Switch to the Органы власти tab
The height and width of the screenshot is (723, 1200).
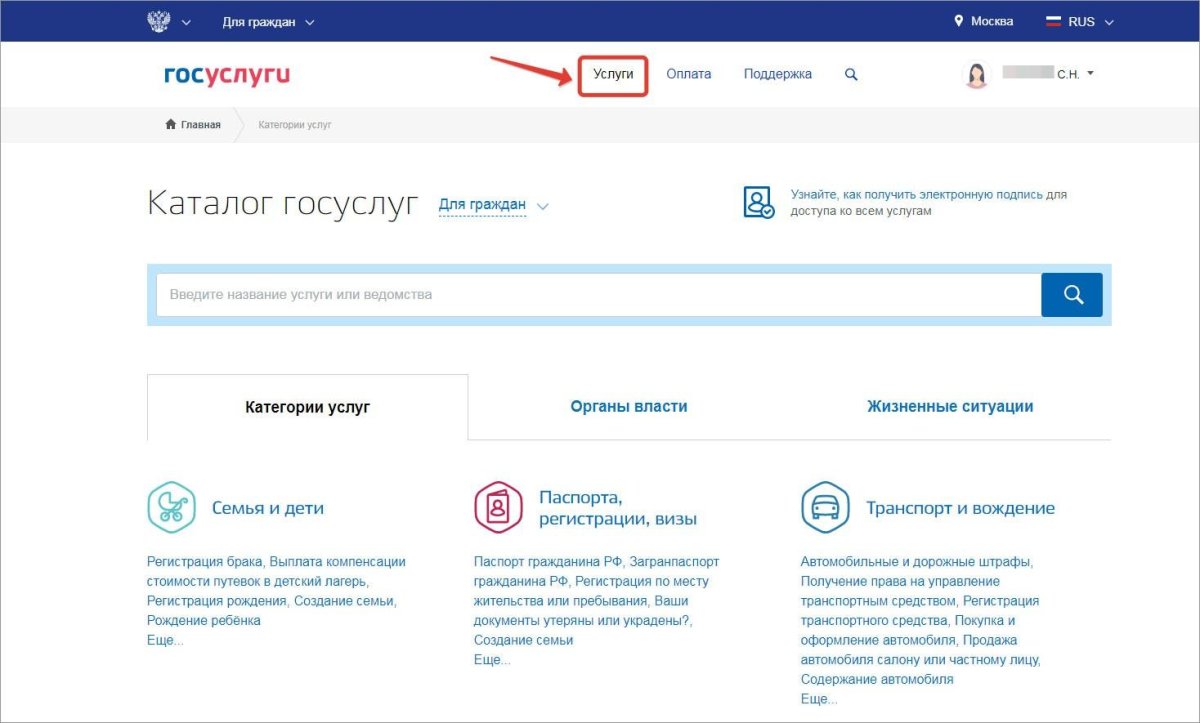(x=628, y=406)
